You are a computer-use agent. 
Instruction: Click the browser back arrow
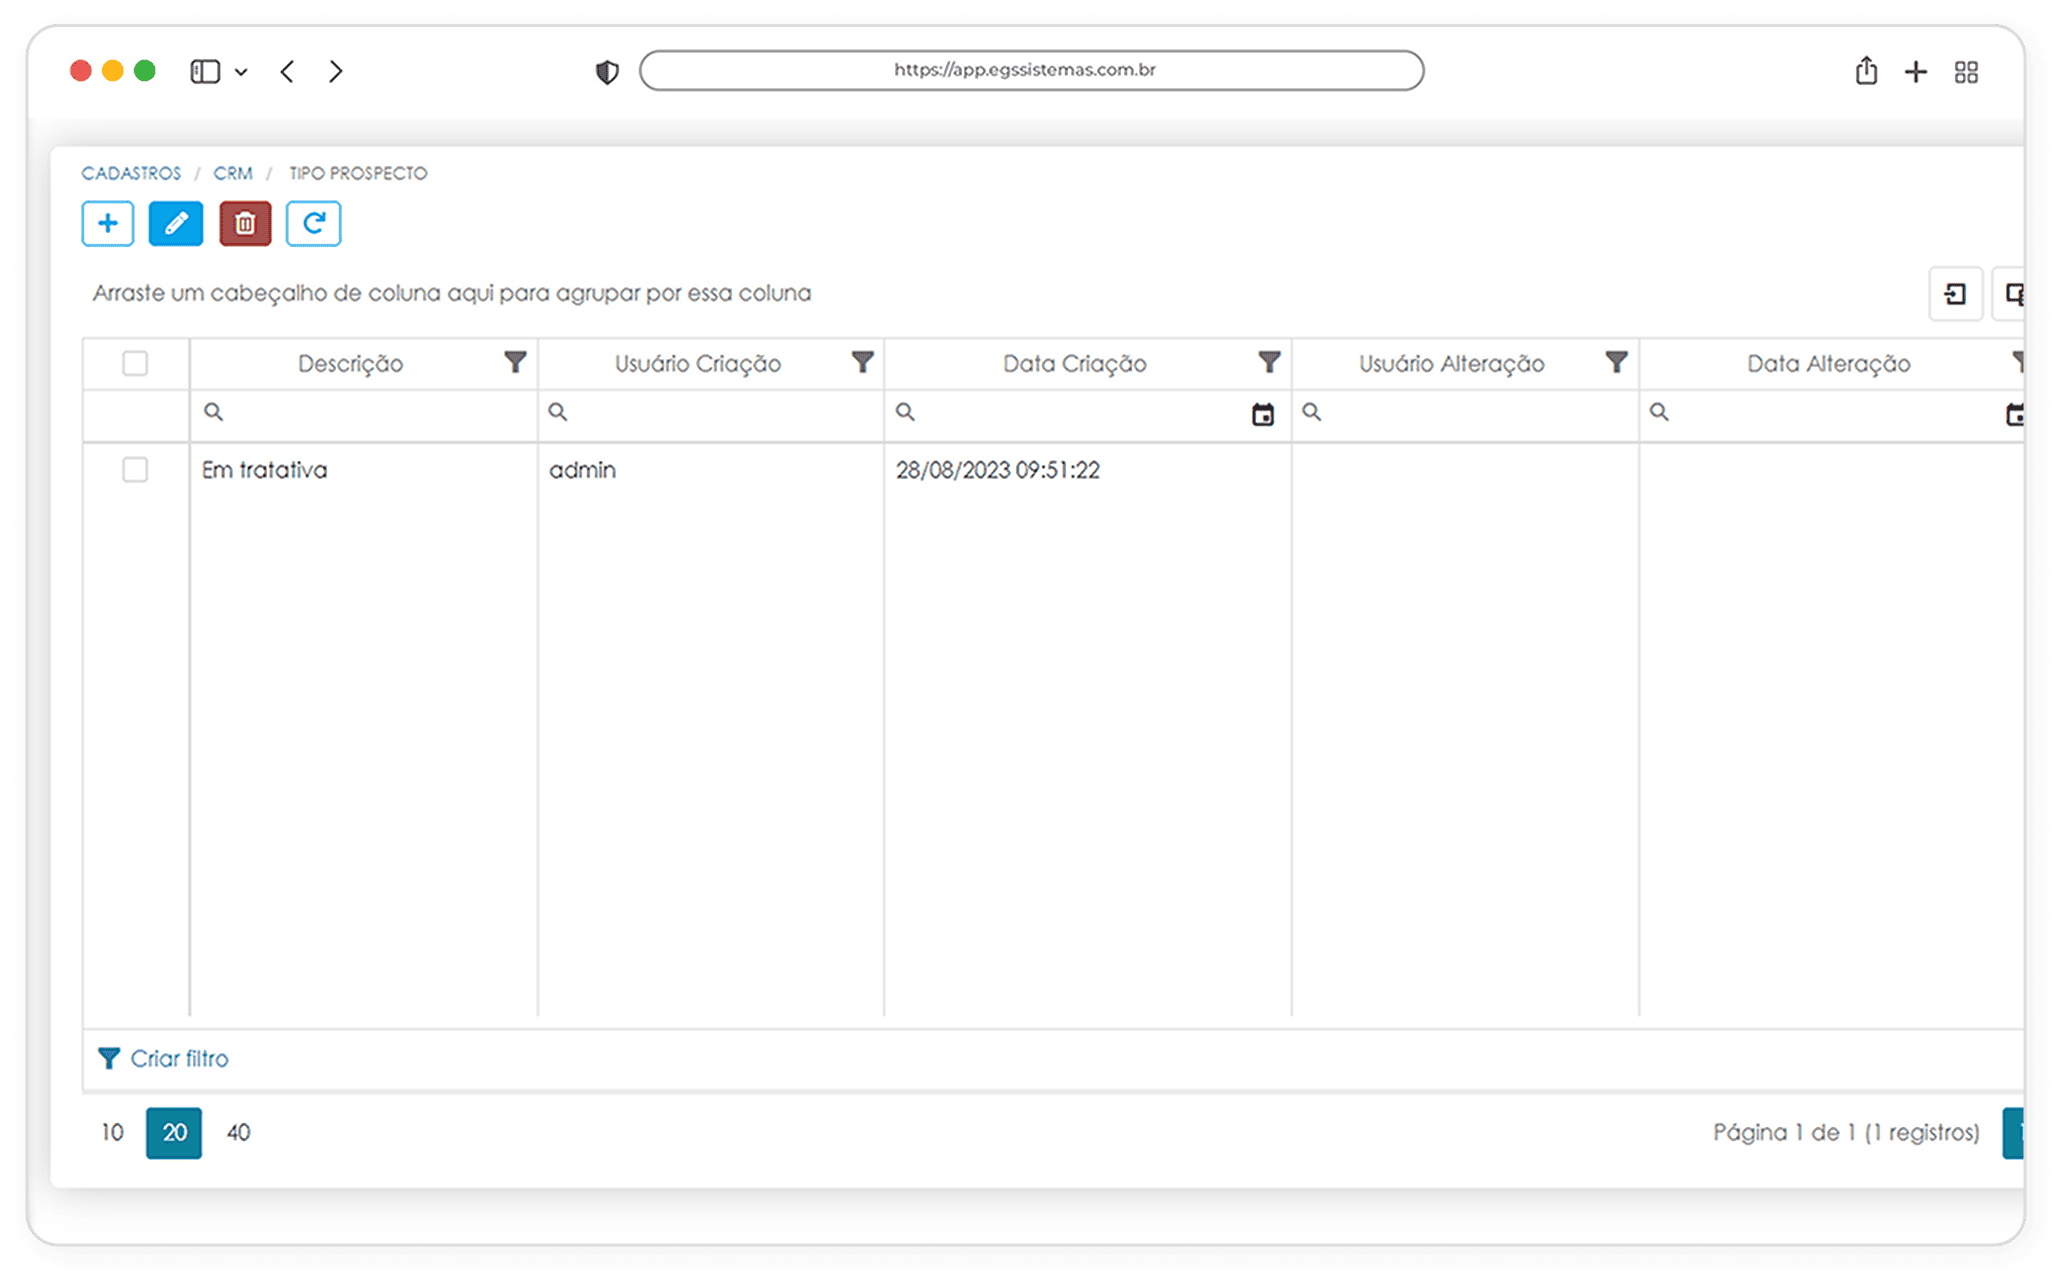[x=287, y=71]
